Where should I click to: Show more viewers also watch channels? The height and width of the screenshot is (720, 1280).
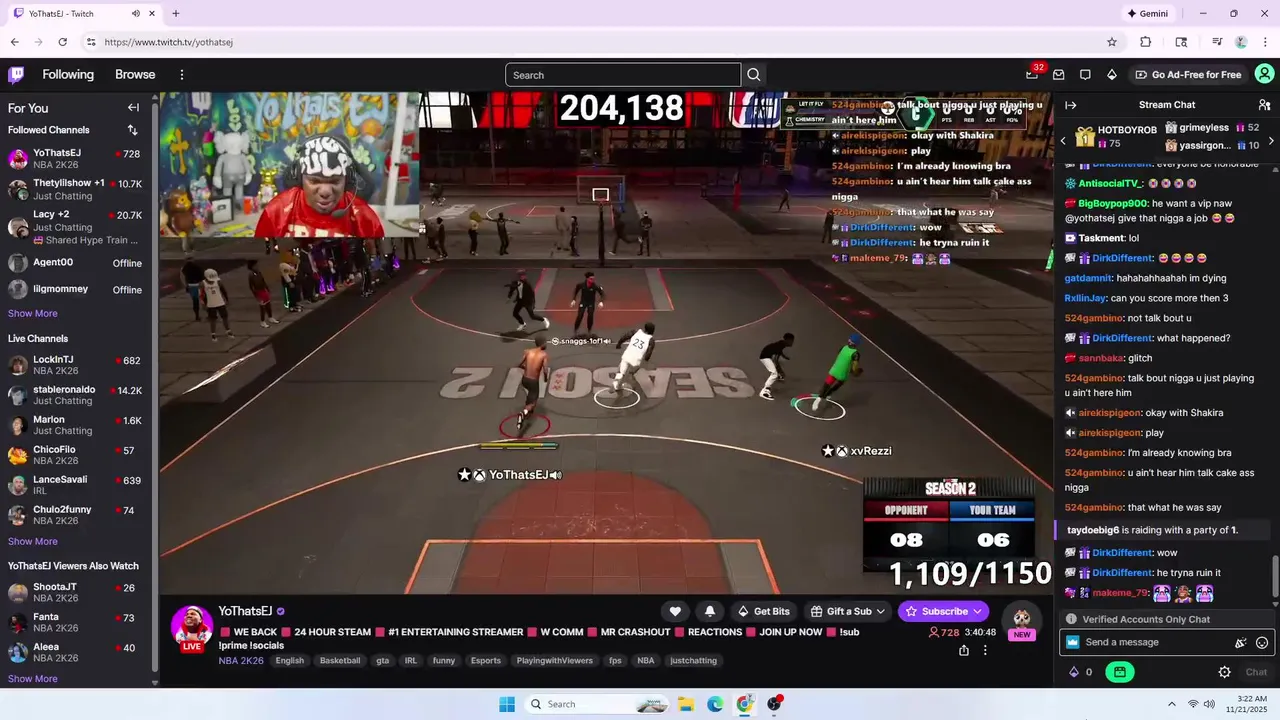(33, 679)
